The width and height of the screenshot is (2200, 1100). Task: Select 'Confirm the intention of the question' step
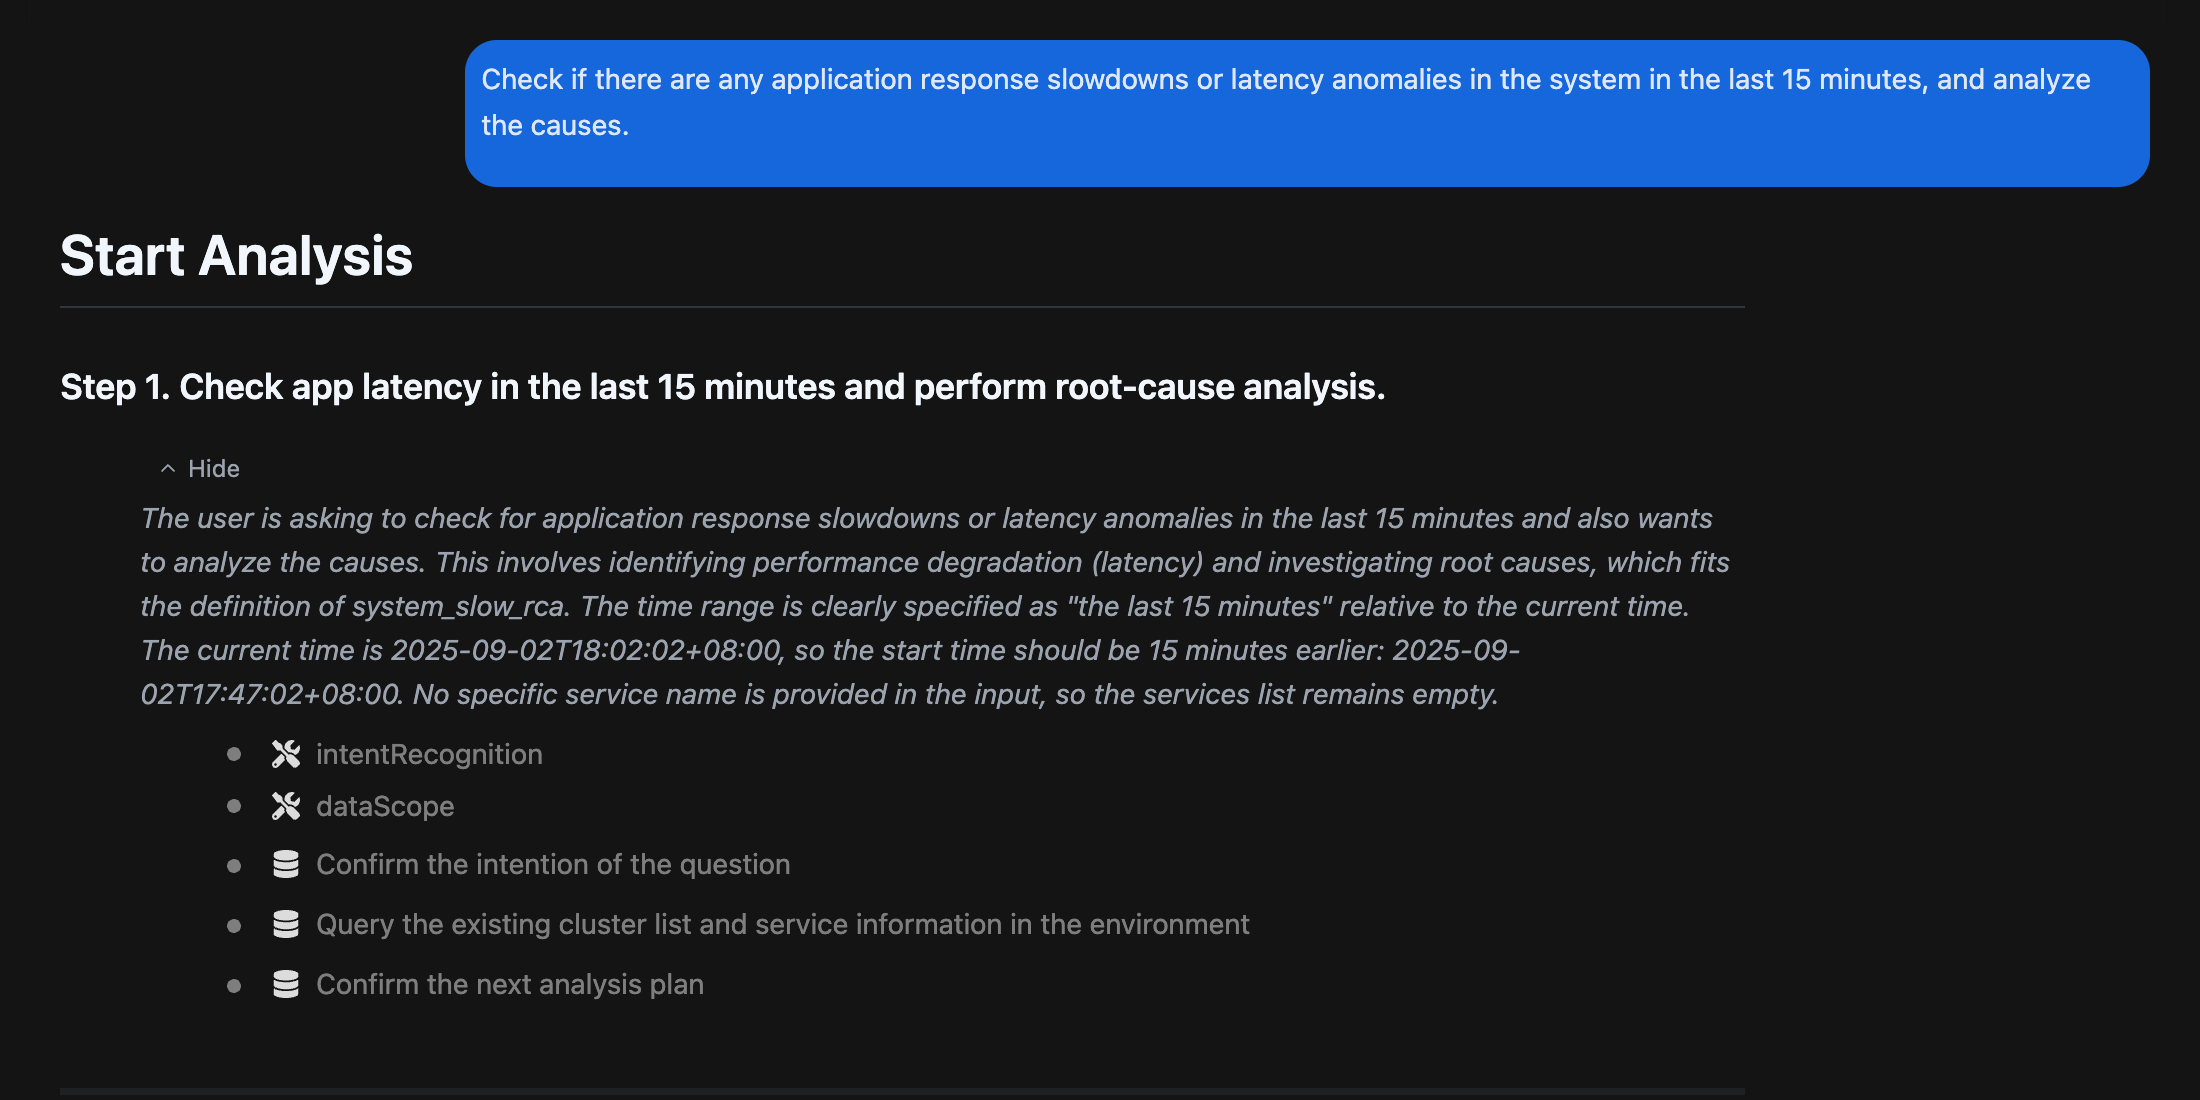coord(553,864)
